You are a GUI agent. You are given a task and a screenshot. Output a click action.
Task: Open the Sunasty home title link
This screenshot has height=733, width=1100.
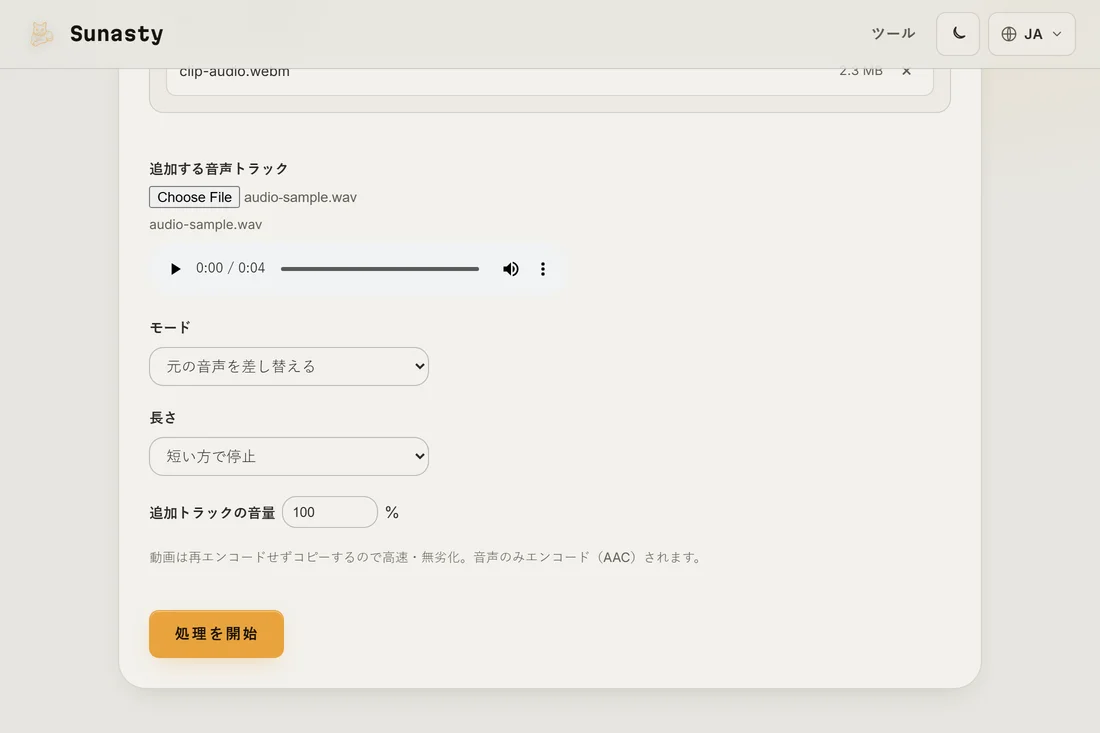[116, 34]
